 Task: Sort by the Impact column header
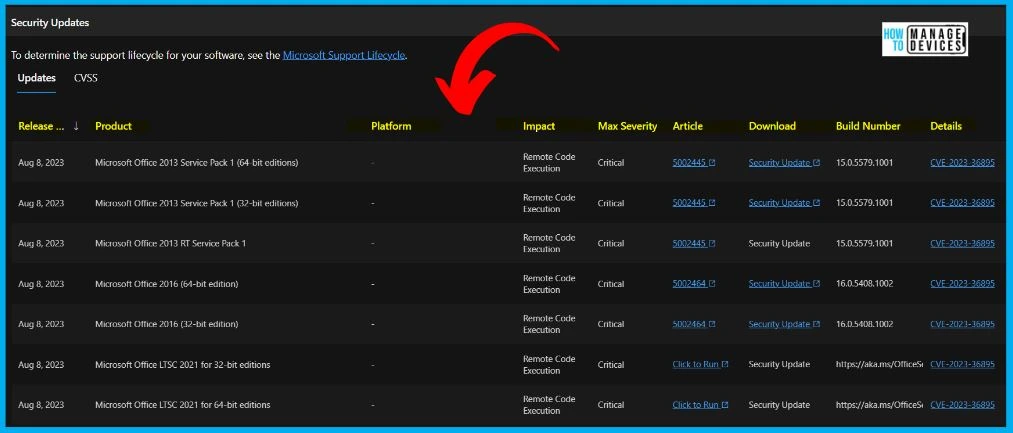(539, 127)
